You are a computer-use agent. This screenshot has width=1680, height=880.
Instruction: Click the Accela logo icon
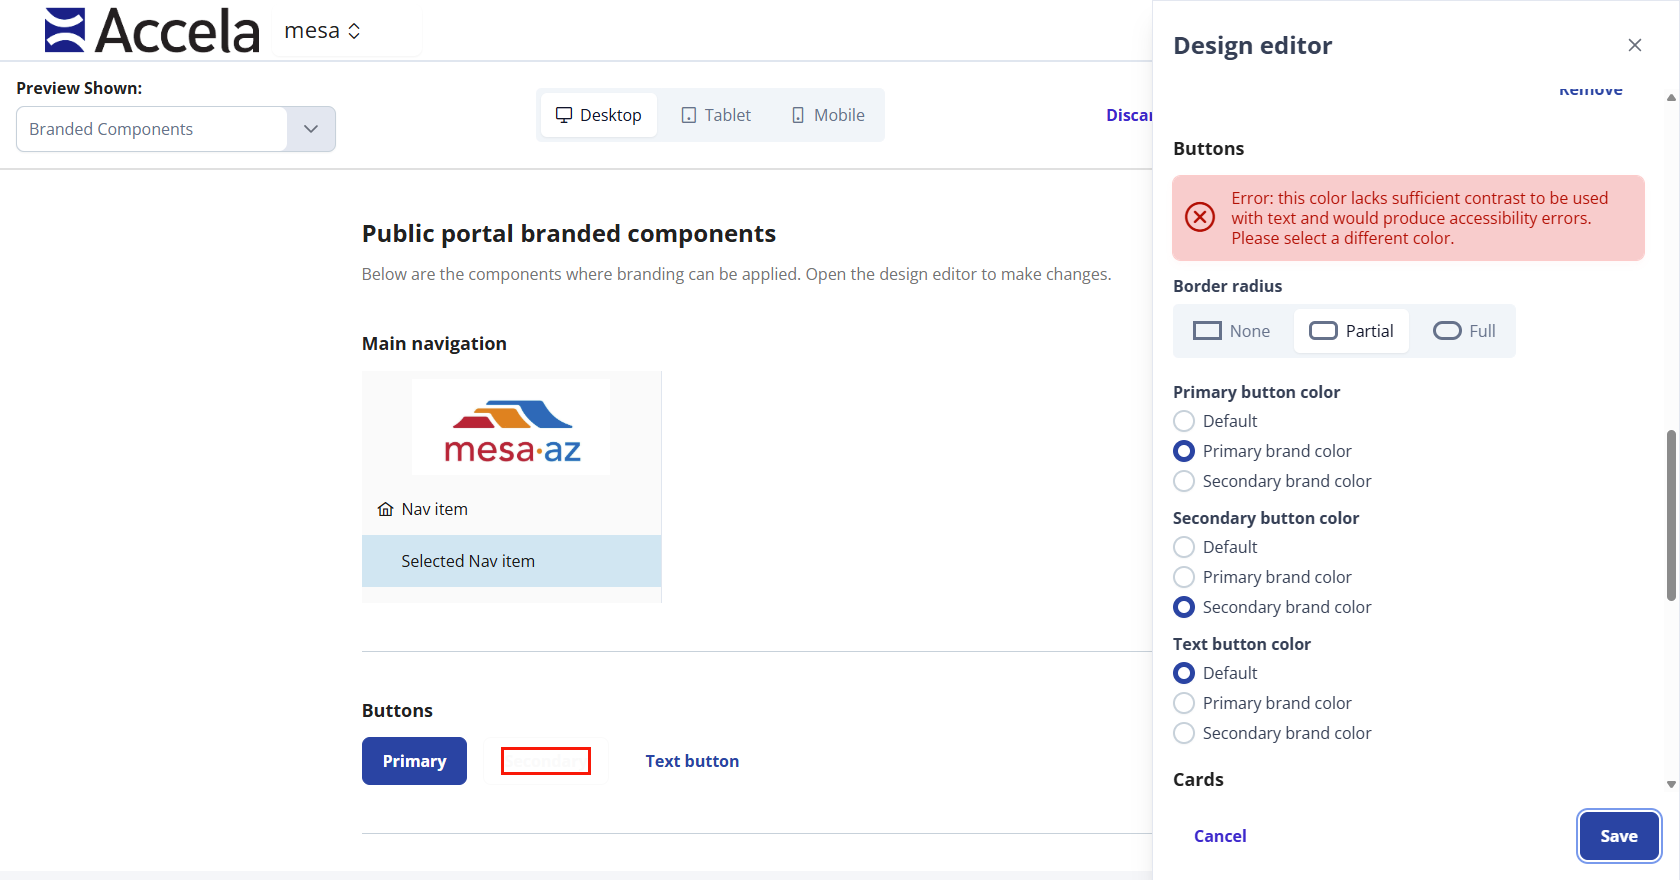(65, 30)
